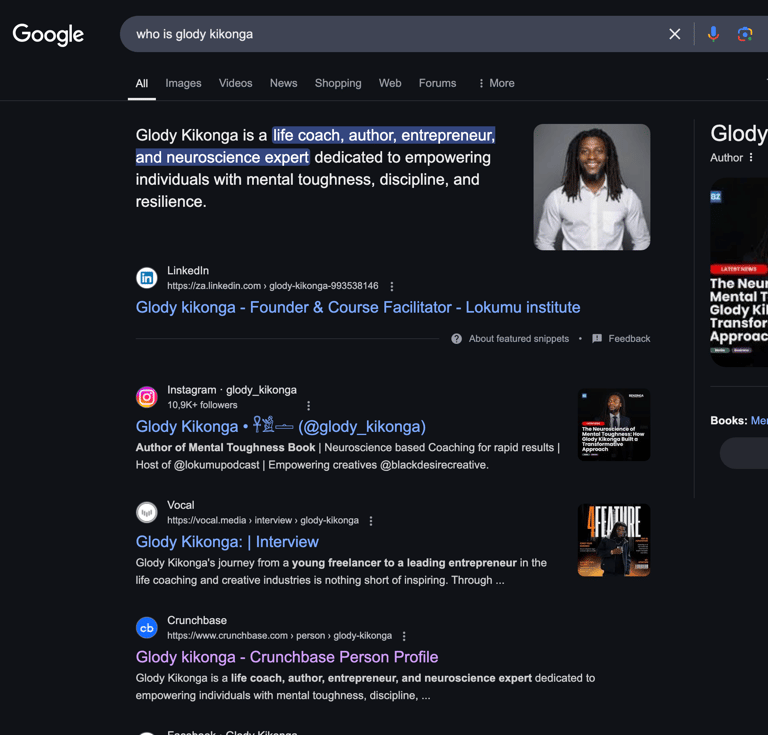Open the News tab

(x=284, y=83)
